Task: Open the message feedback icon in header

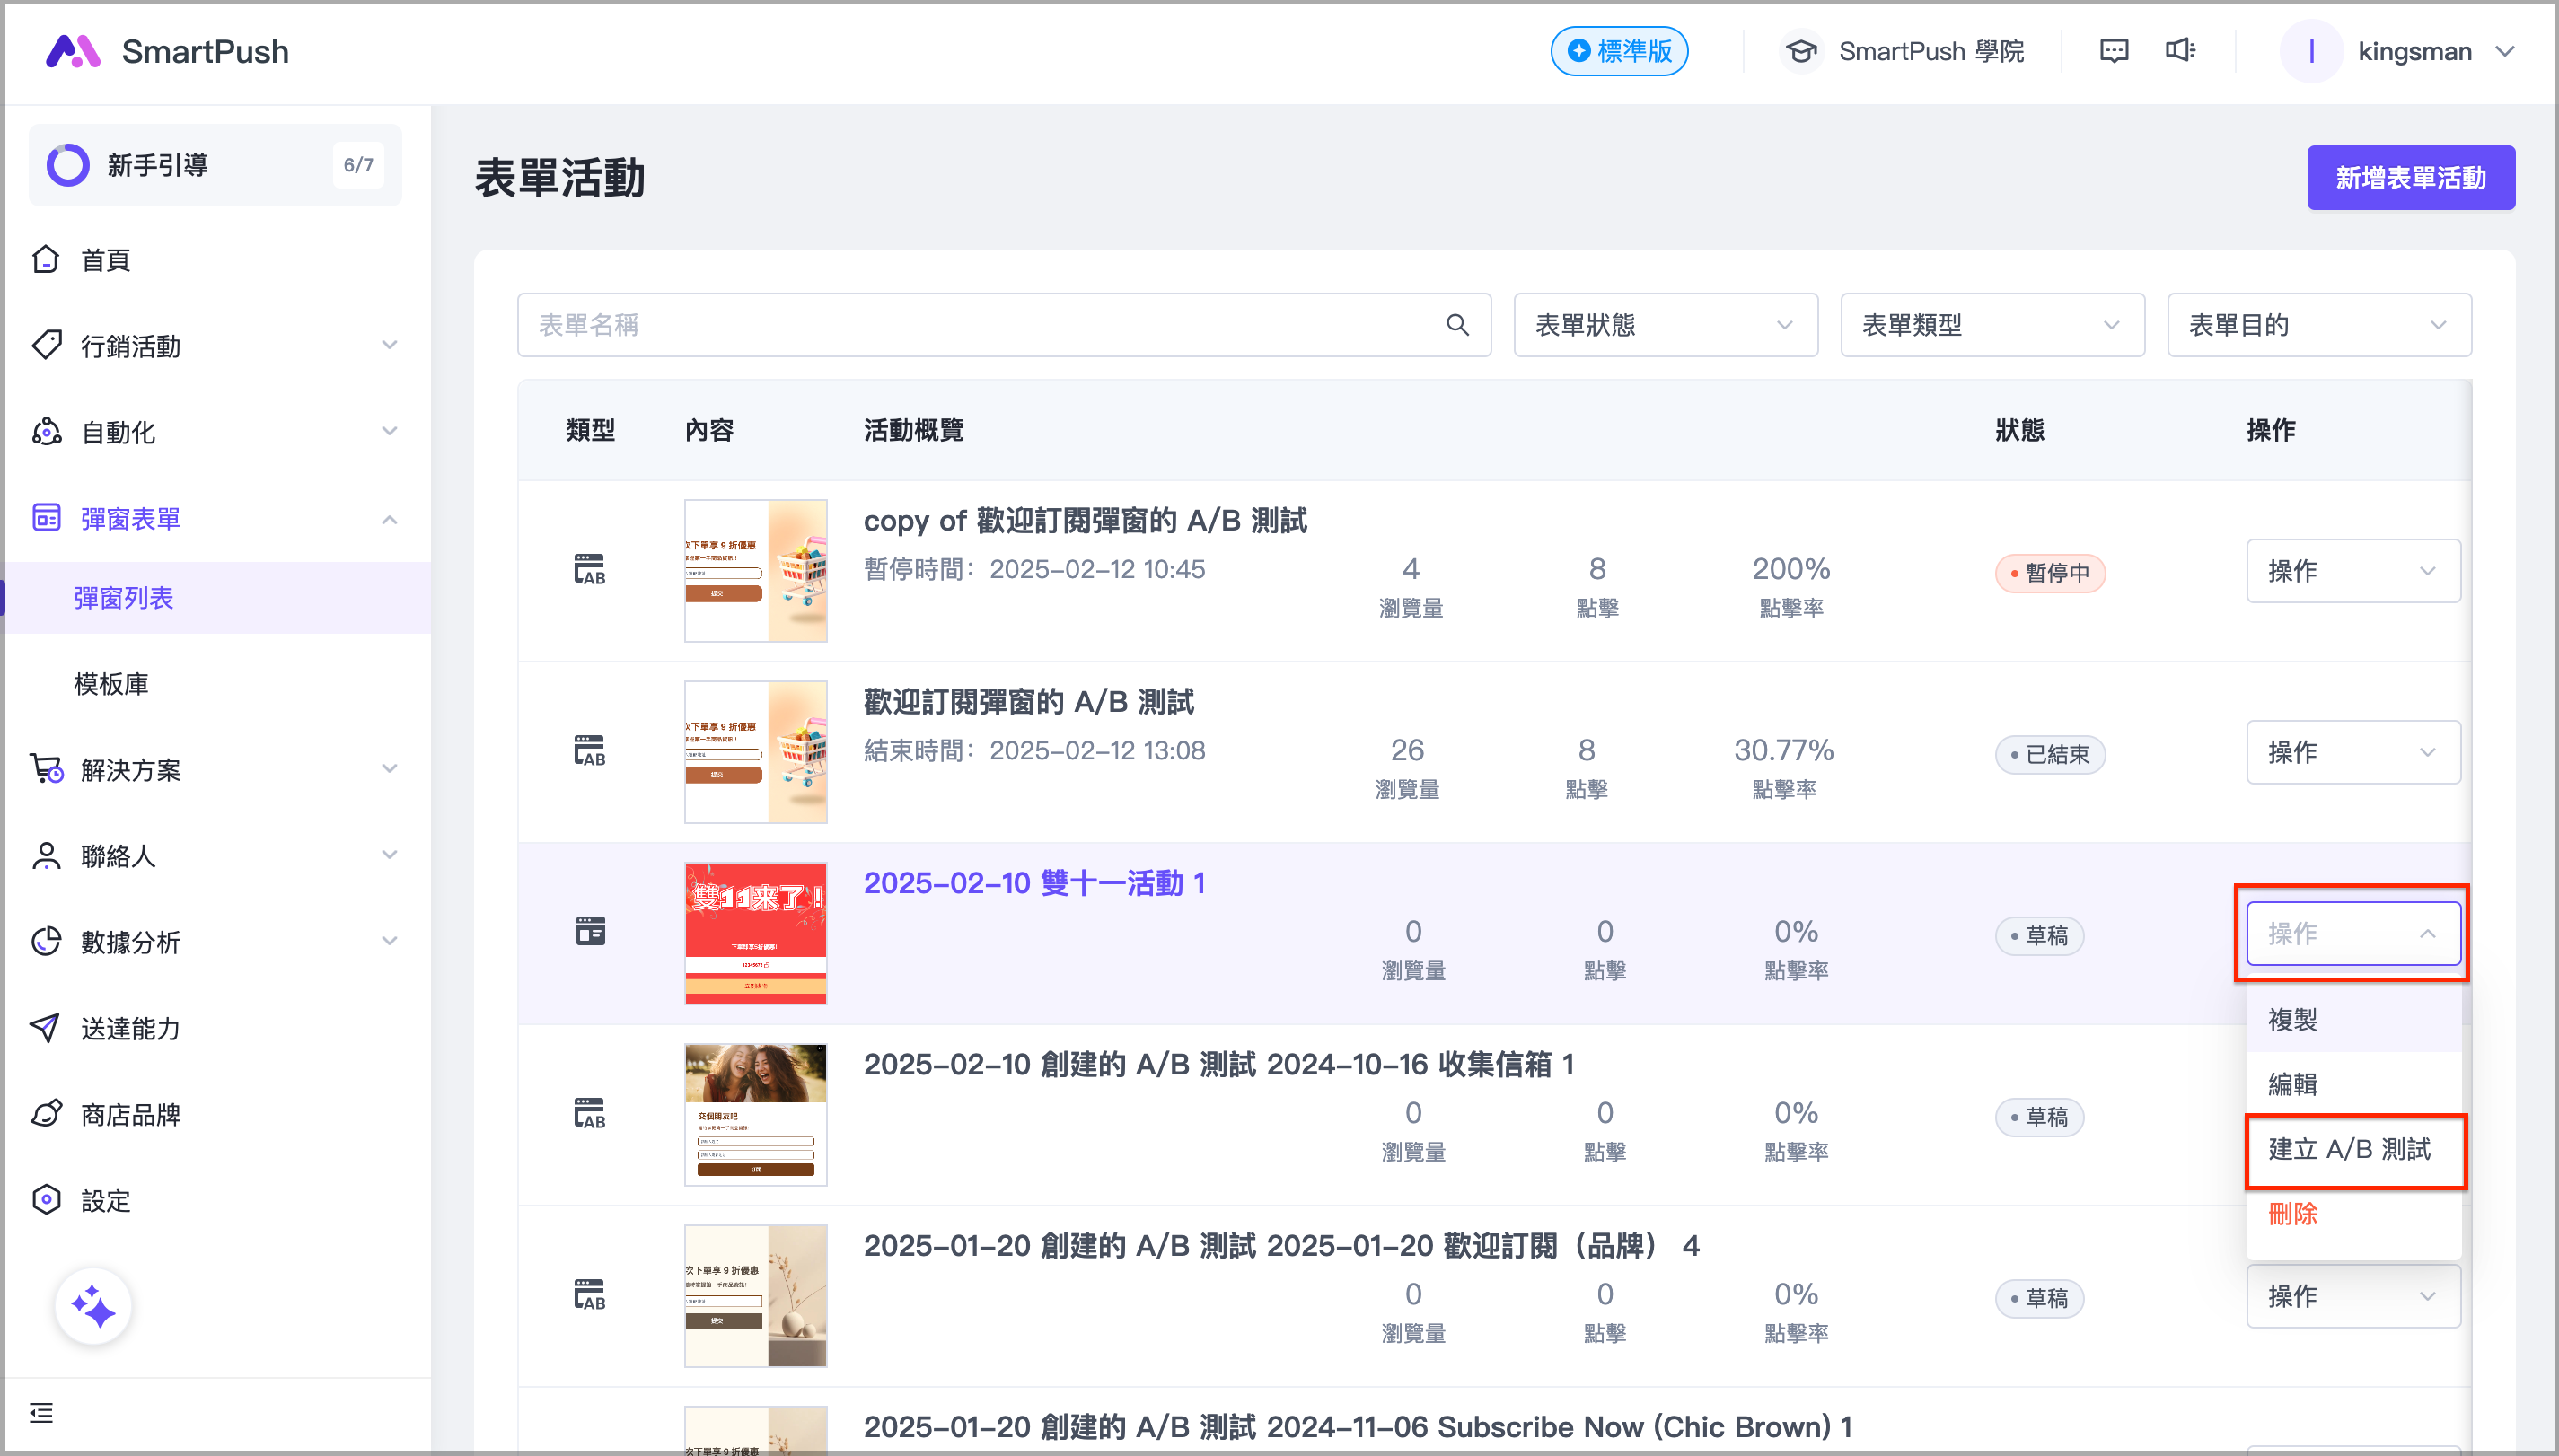Action: pos(2113,51)
